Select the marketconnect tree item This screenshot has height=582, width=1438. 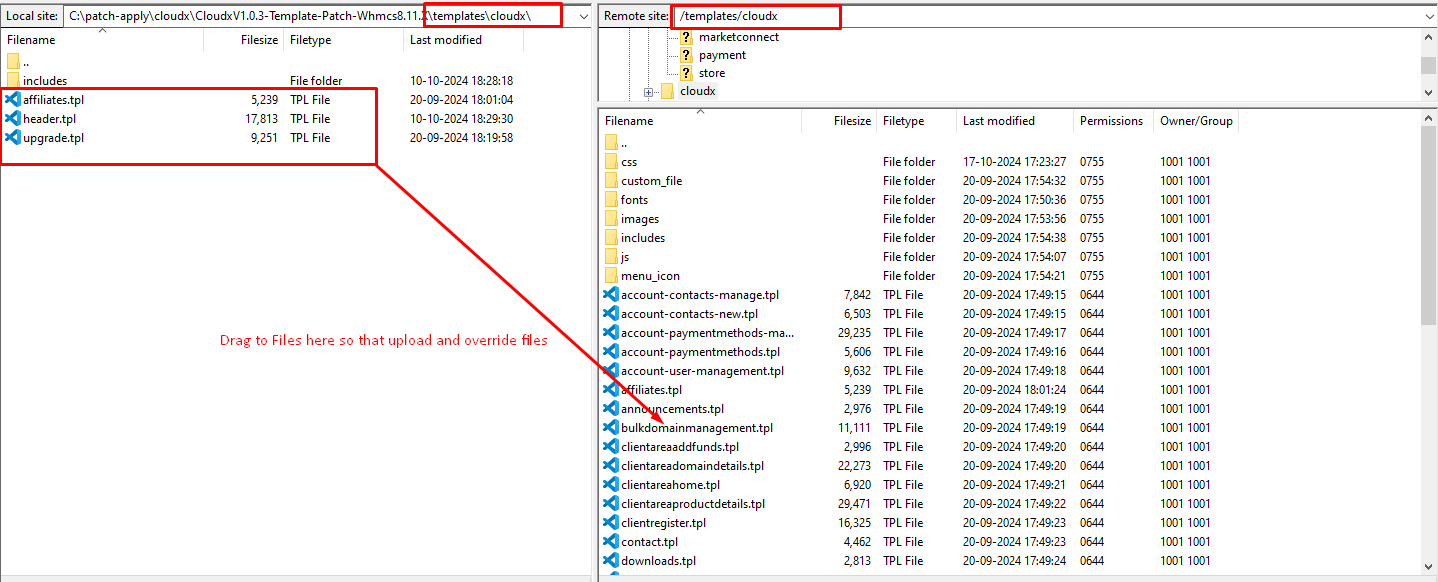coord(738,37)
